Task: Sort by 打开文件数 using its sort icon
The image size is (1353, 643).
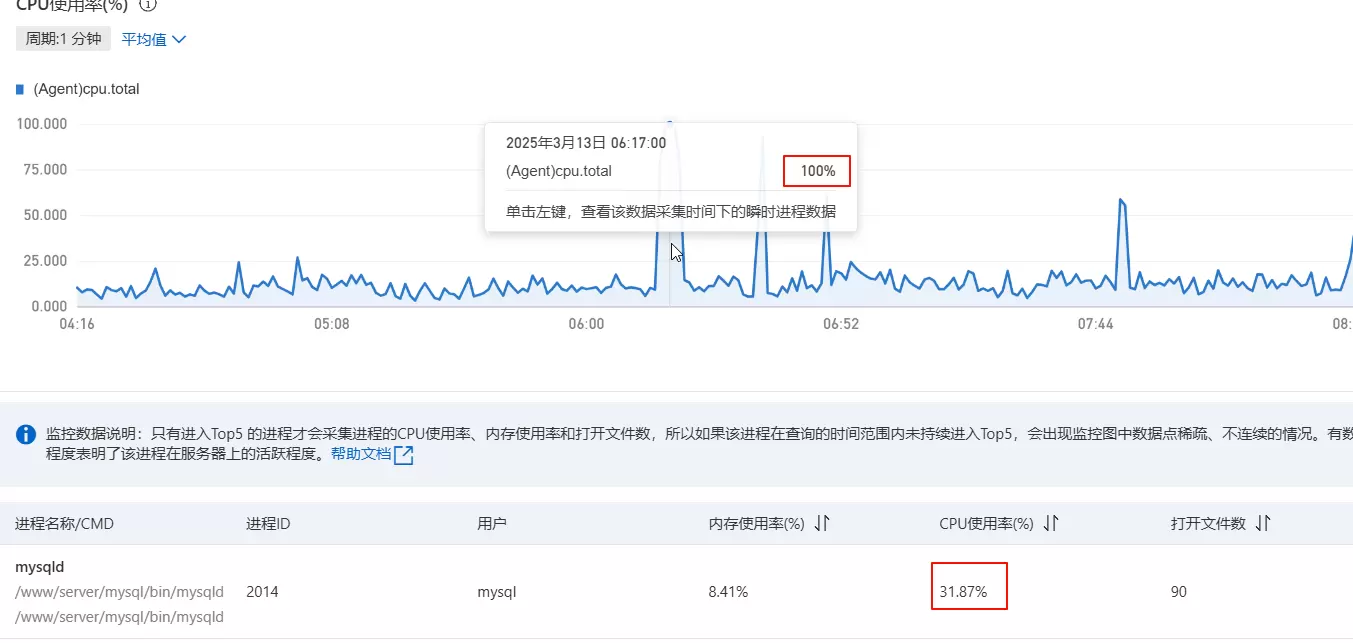Action: pos(1263,523)
